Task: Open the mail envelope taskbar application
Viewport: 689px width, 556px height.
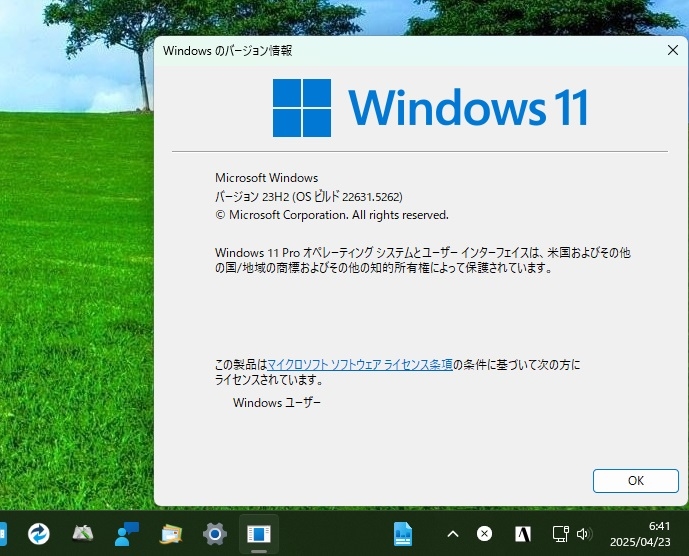Action: click(170, 534)
